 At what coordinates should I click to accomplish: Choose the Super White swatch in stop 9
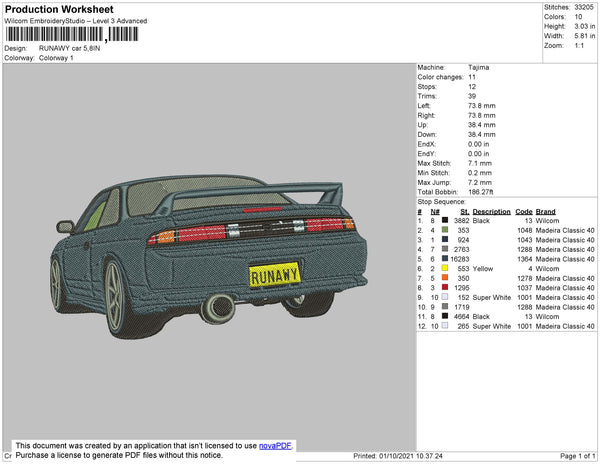(x=444, y=297)
